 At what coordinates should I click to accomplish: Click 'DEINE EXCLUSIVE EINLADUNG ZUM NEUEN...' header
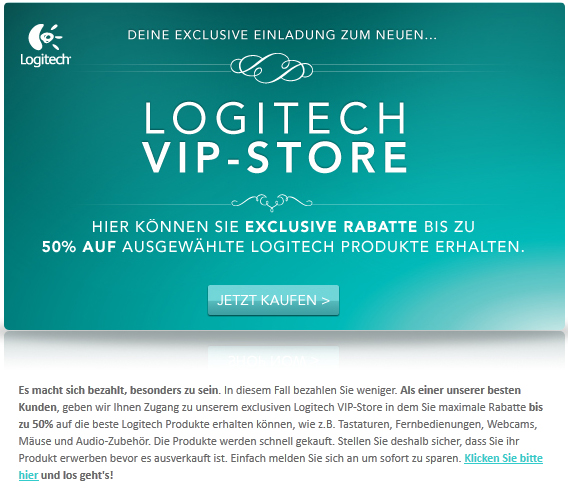point(282,35)
